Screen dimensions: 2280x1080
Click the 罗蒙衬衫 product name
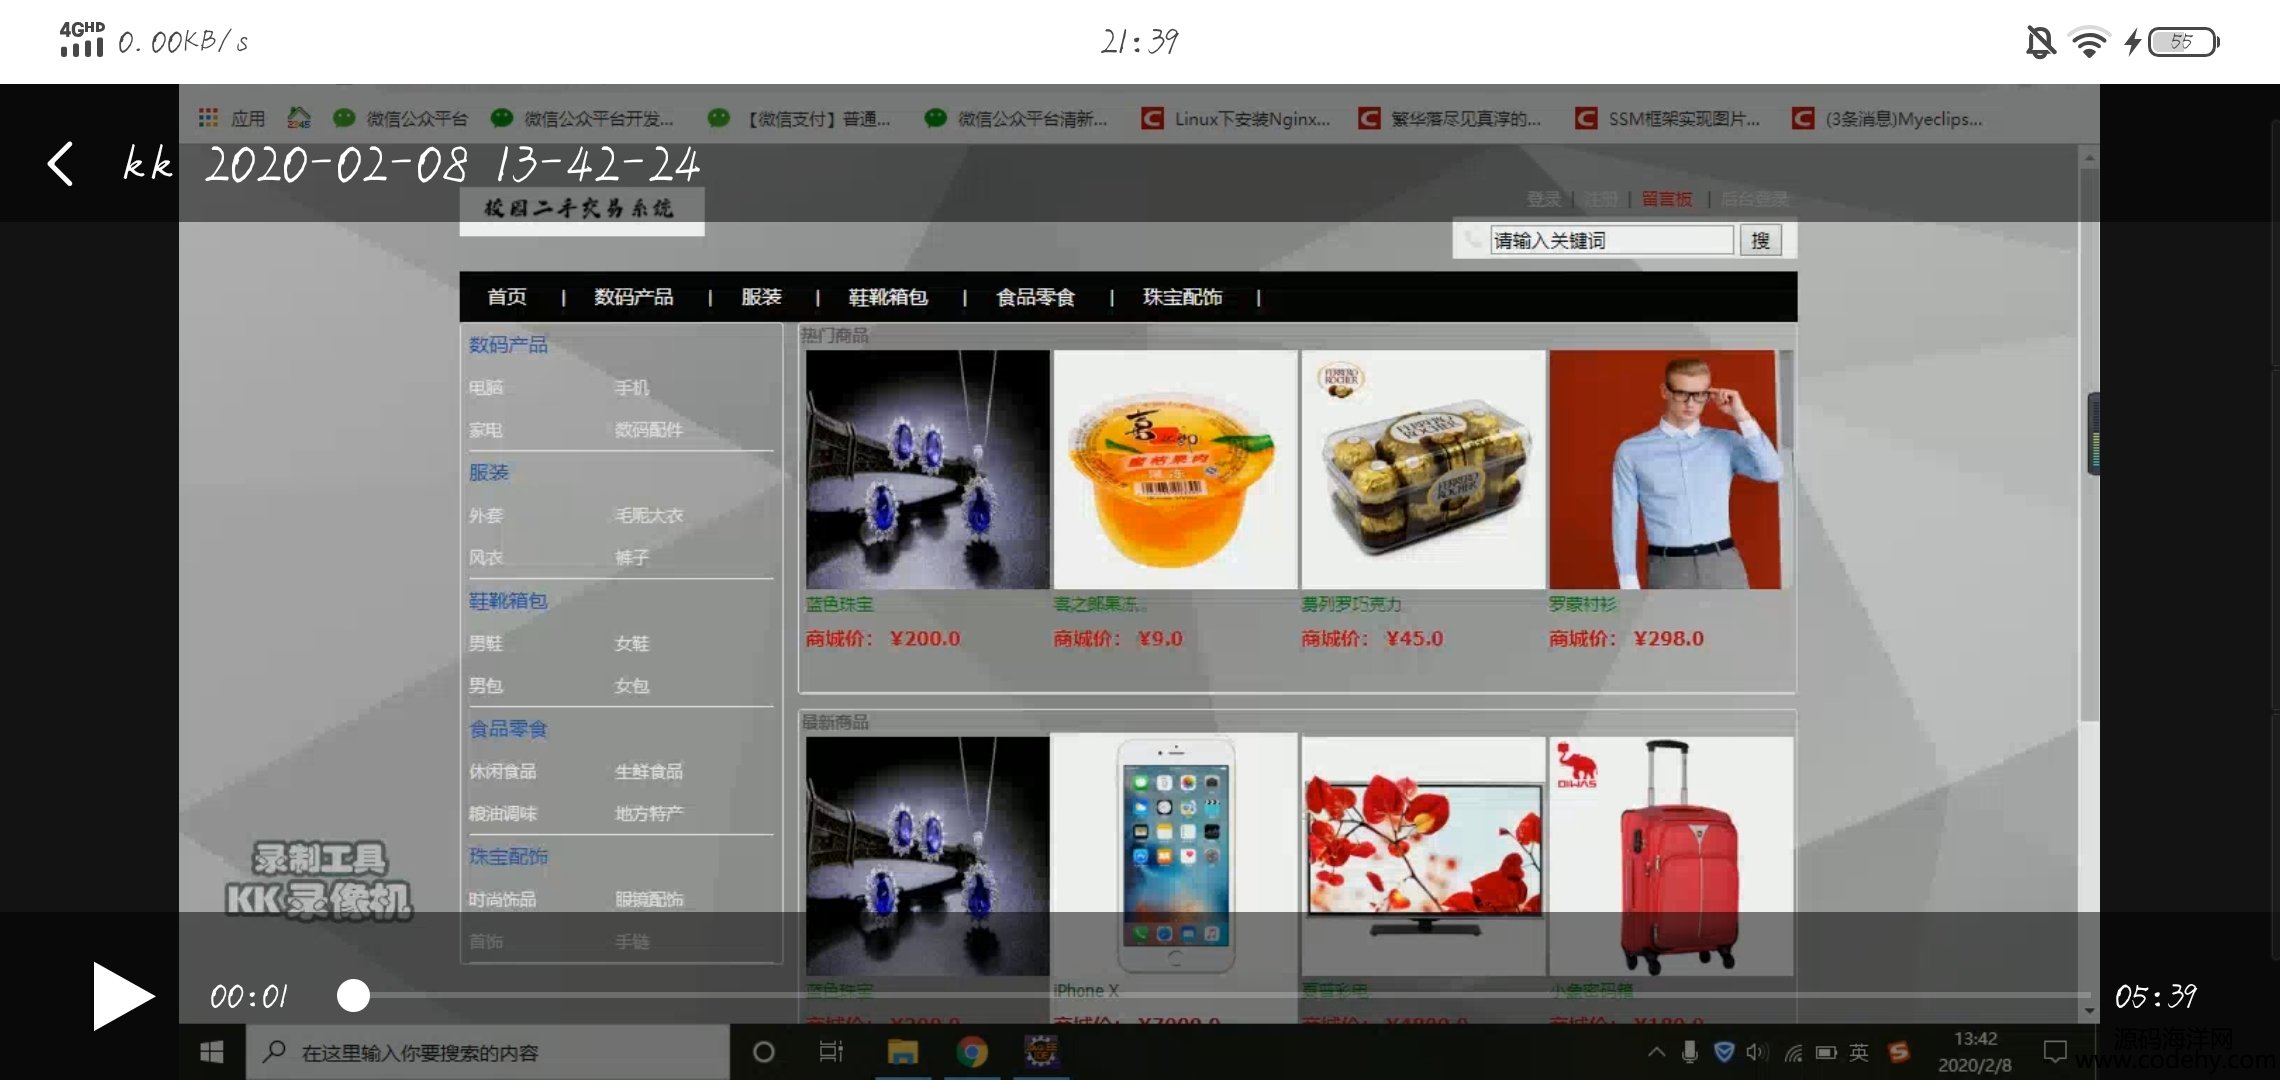coord(1582,604)
